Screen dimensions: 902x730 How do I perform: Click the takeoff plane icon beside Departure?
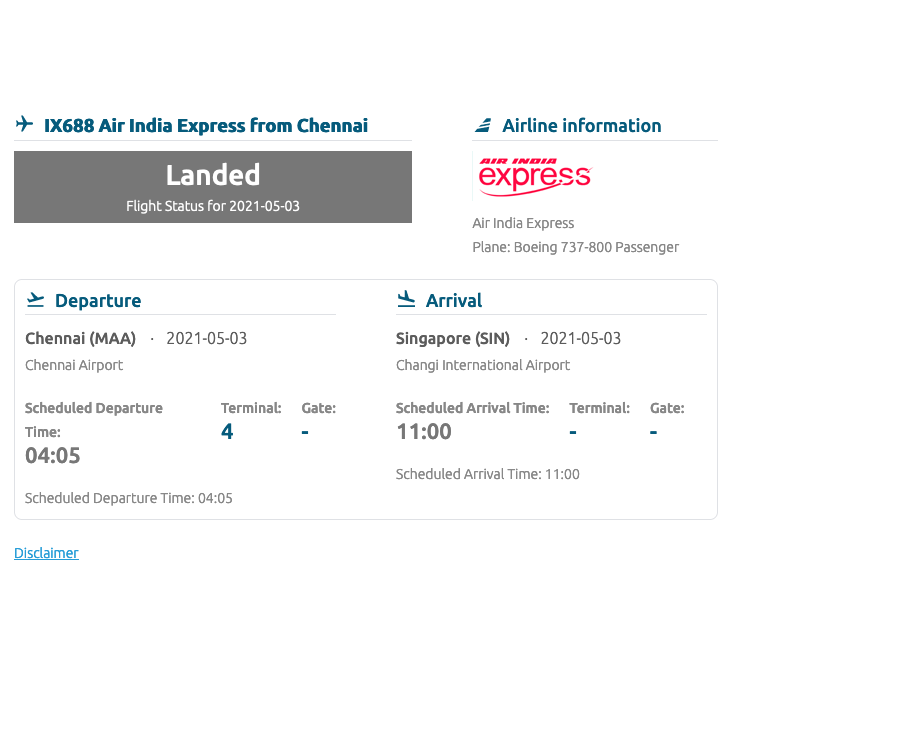click(36, 300)
